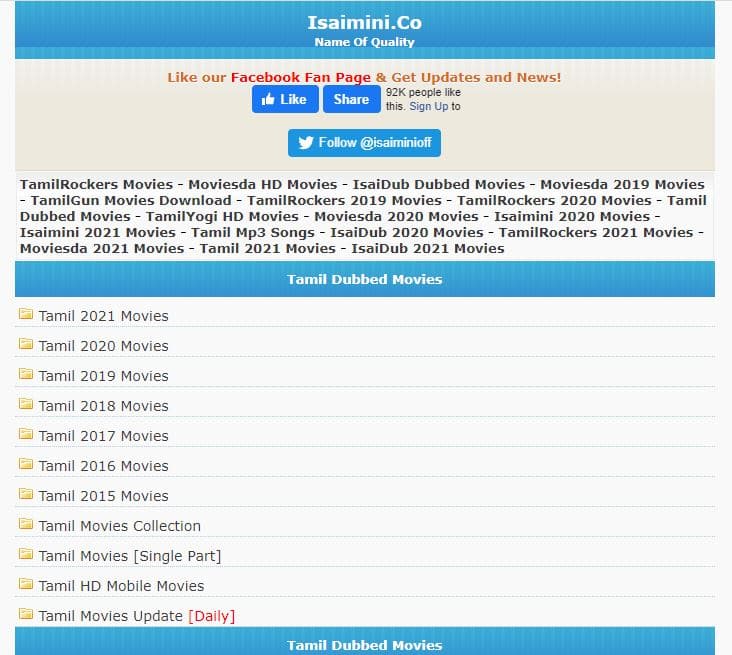Click the Moviesda 2019 Movies link
The width and height of the screenshot is (732, 655).
coord(622,184)
